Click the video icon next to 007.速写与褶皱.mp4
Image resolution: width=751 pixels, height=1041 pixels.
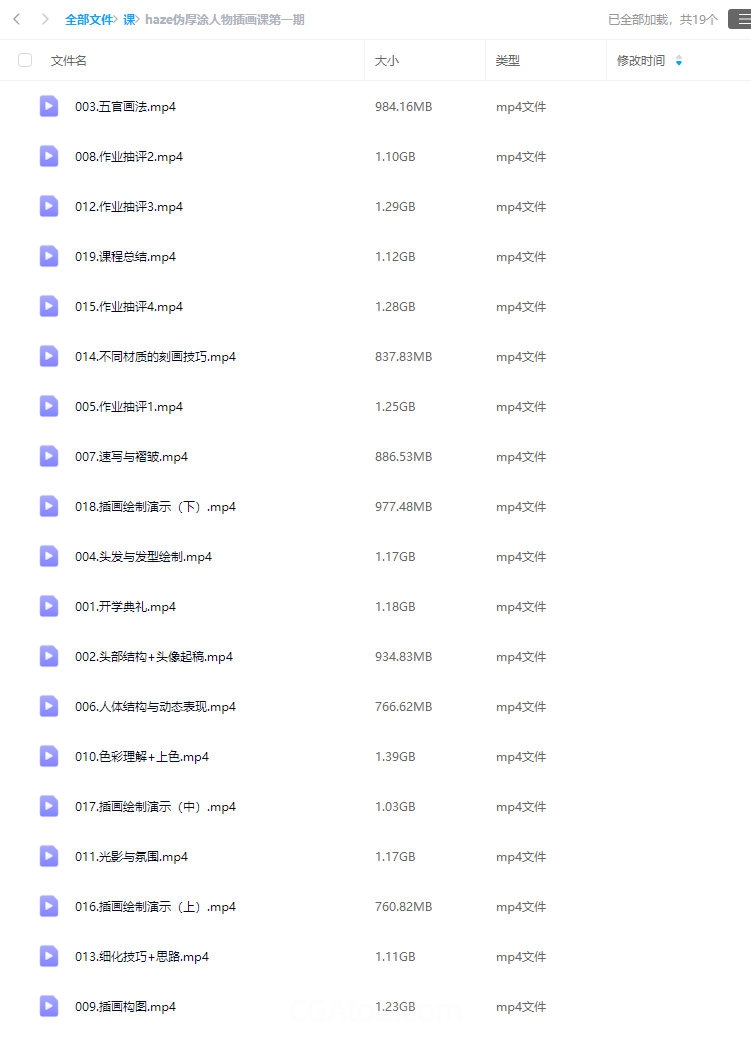48,456
